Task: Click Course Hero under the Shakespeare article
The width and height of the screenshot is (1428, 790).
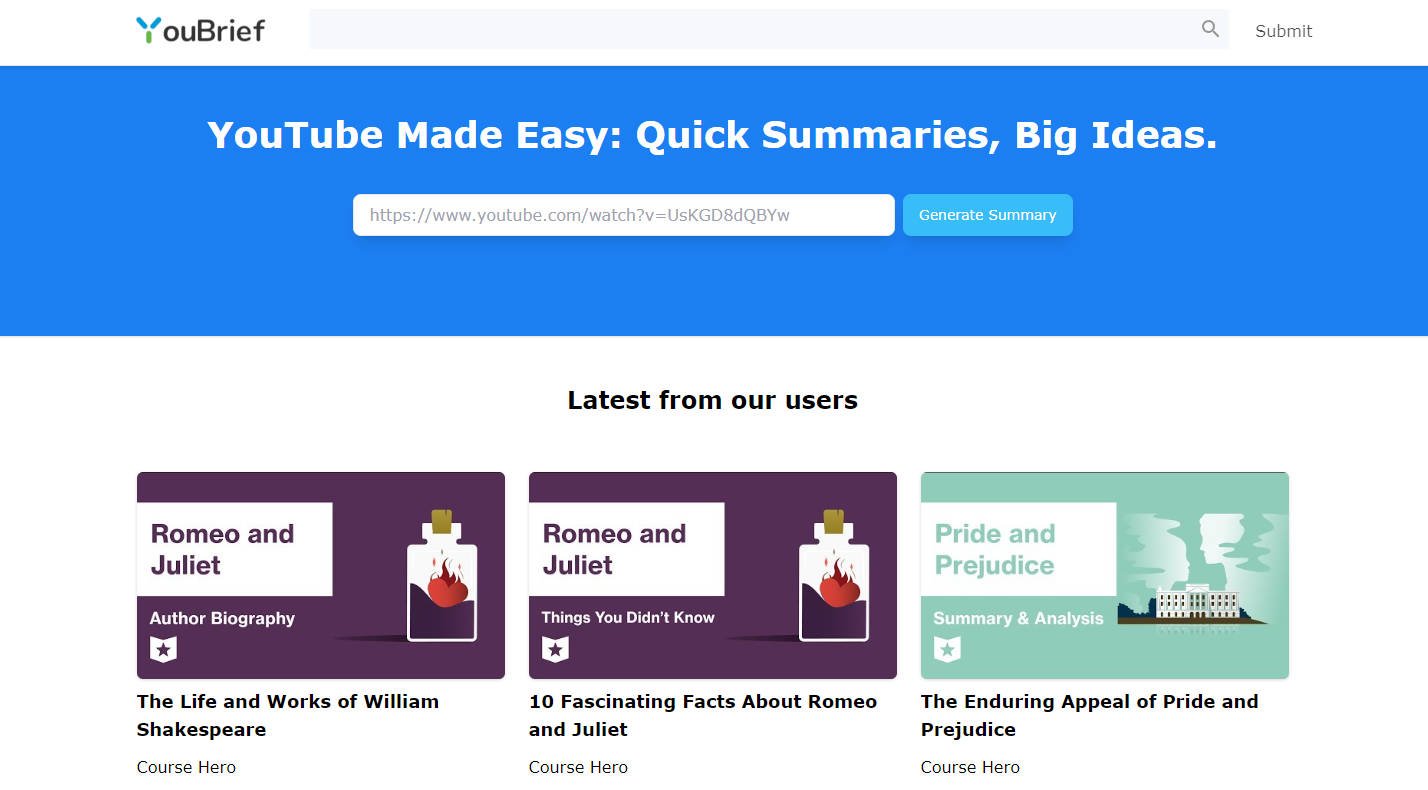Action: [x=186, y=768]
